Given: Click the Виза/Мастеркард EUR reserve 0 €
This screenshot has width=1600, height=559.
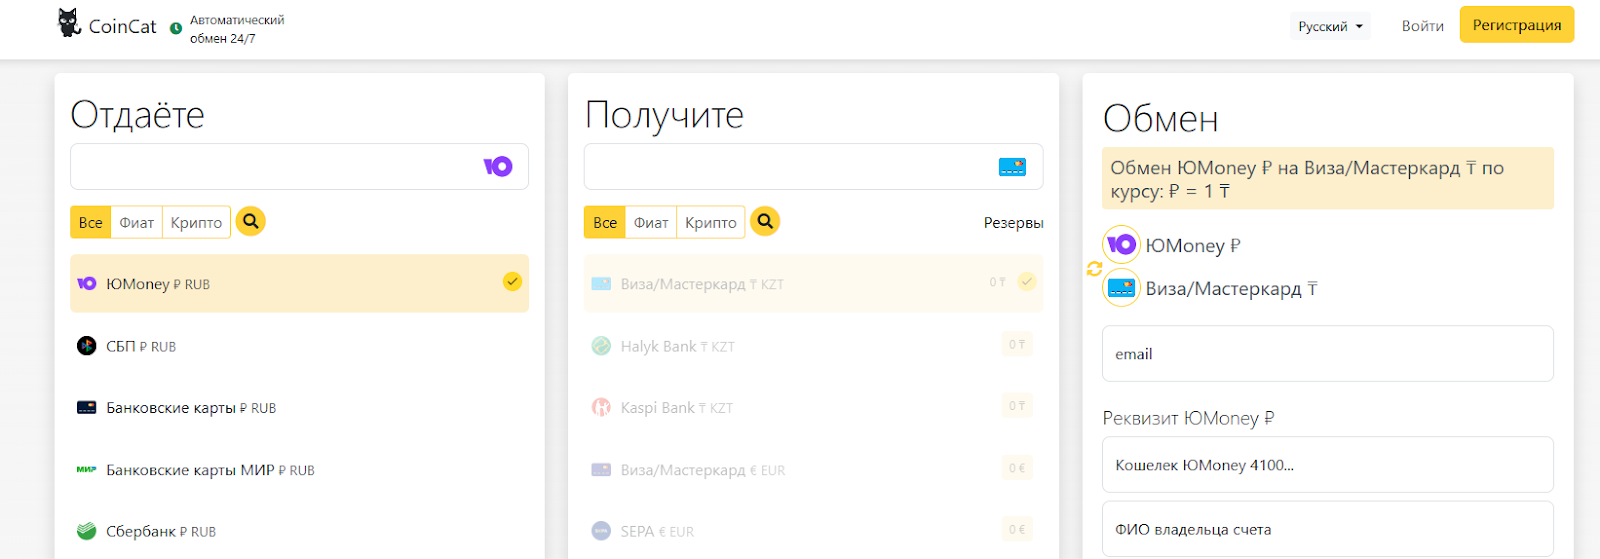Looking at the screenshot, I should point(1017,467).
